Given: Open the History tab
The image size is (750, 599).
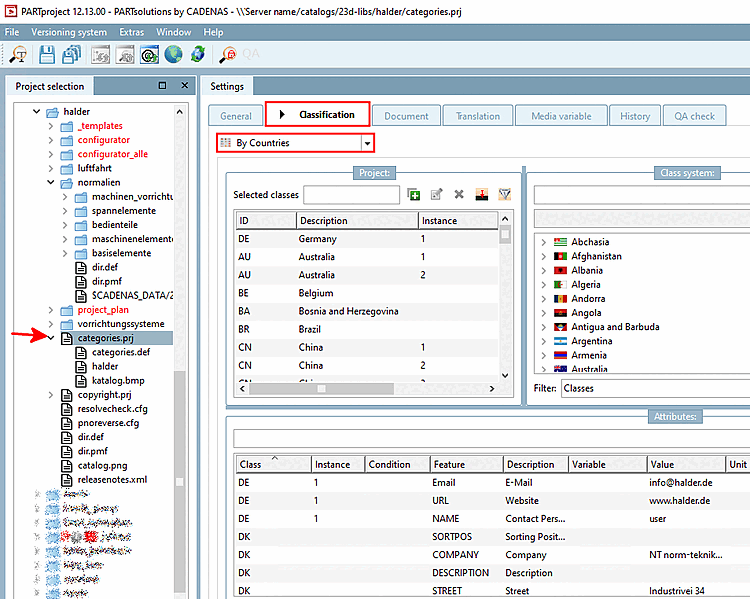Looking at the screenshot, I should (635, 116).
